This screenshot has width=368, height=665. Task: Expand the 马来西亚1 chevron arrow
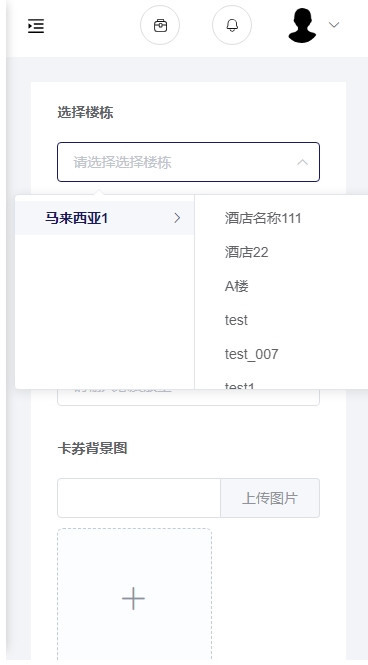[177, 218]
